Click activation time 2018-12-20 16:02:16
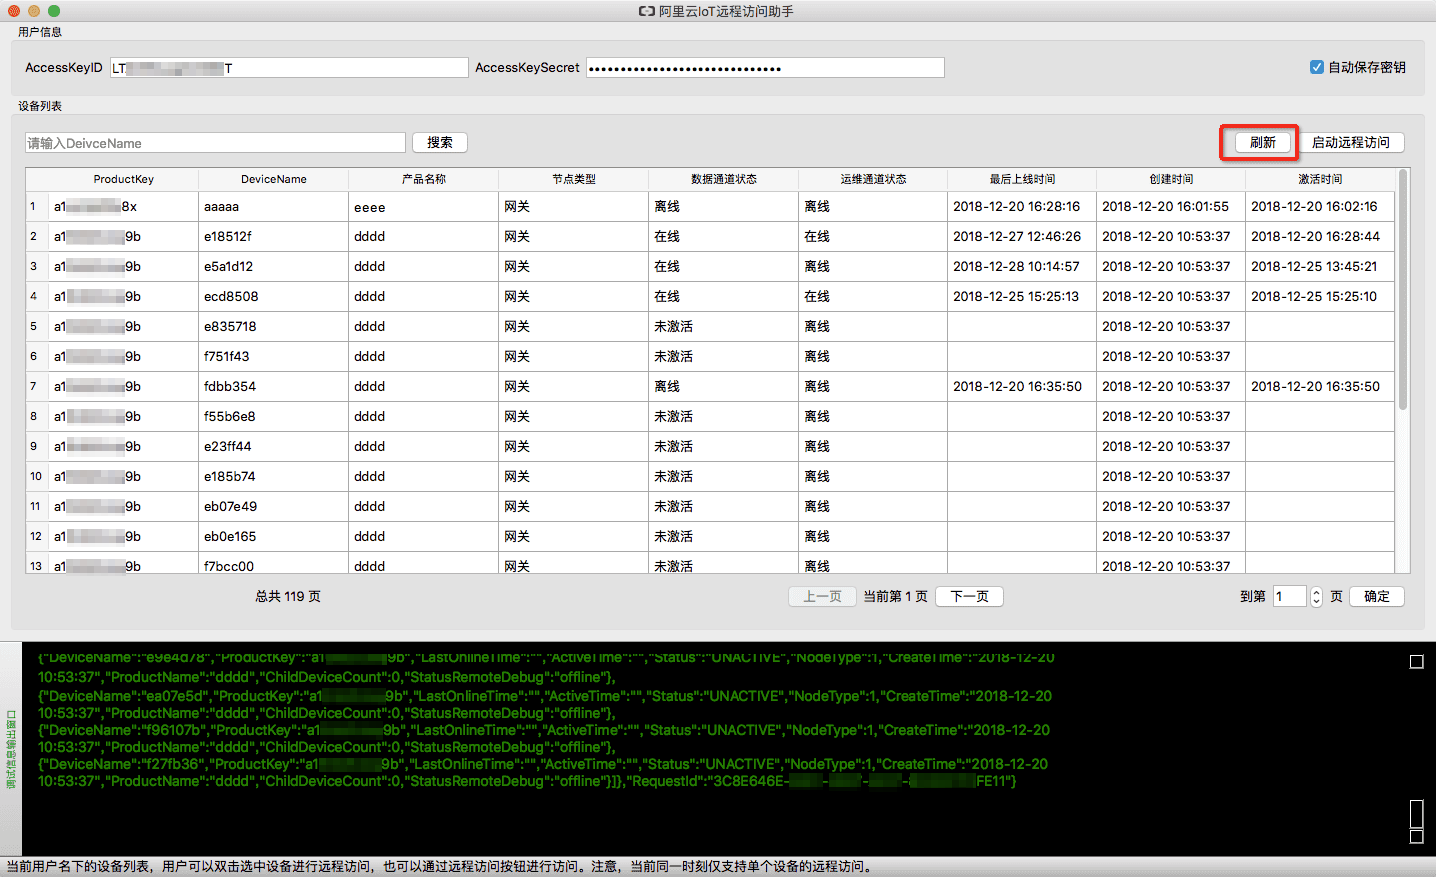Screen dimensions: 1436x877 tap(1320, 206)
